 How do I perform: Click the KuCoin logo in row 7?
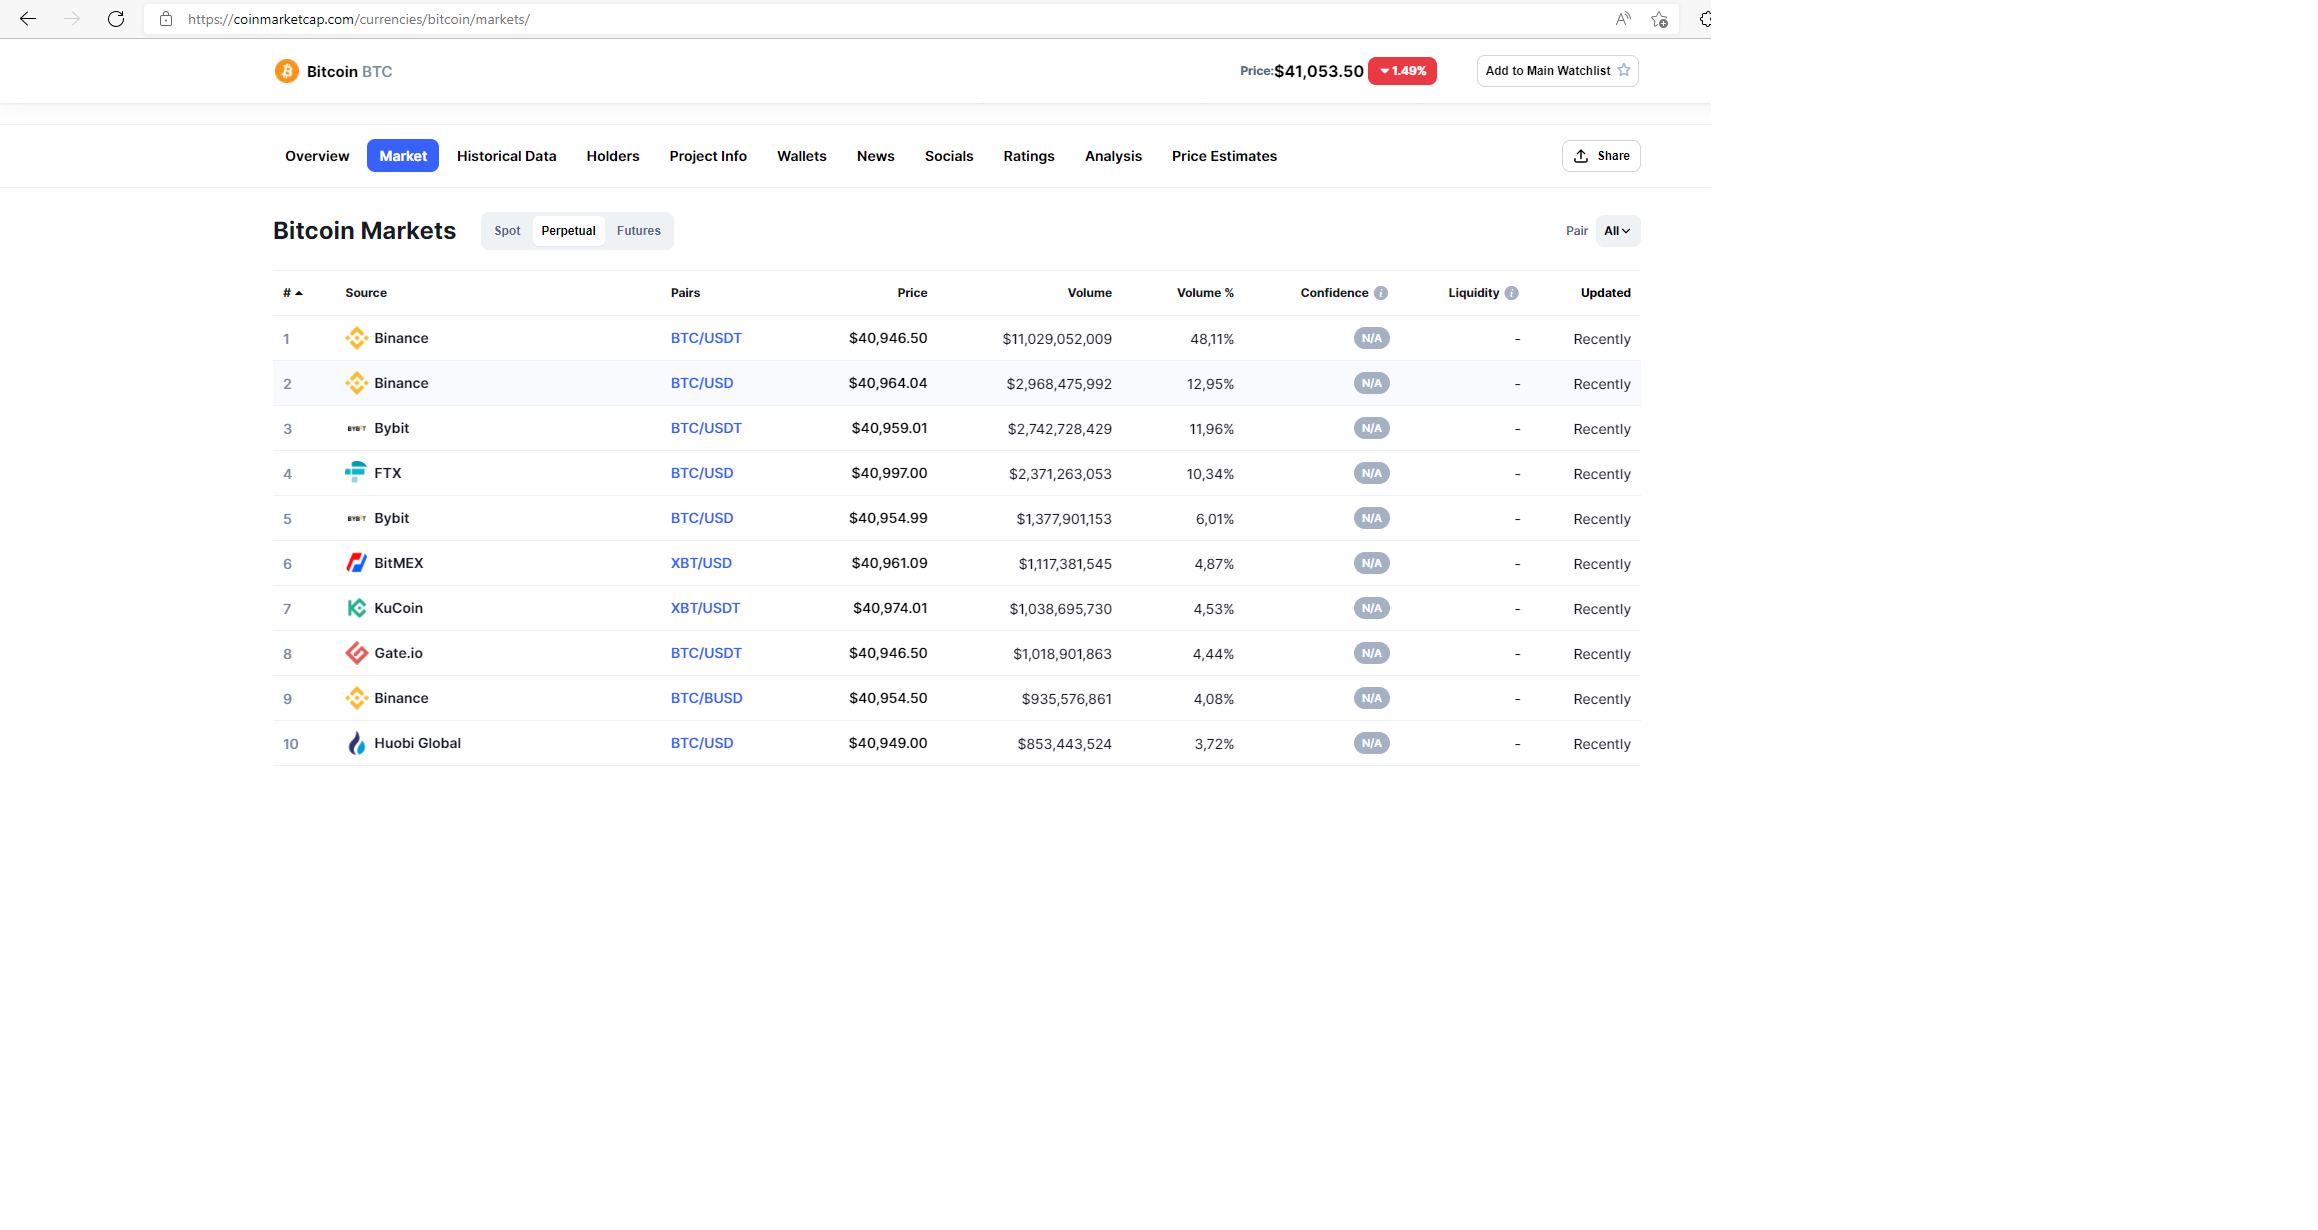tap(357, 608)
